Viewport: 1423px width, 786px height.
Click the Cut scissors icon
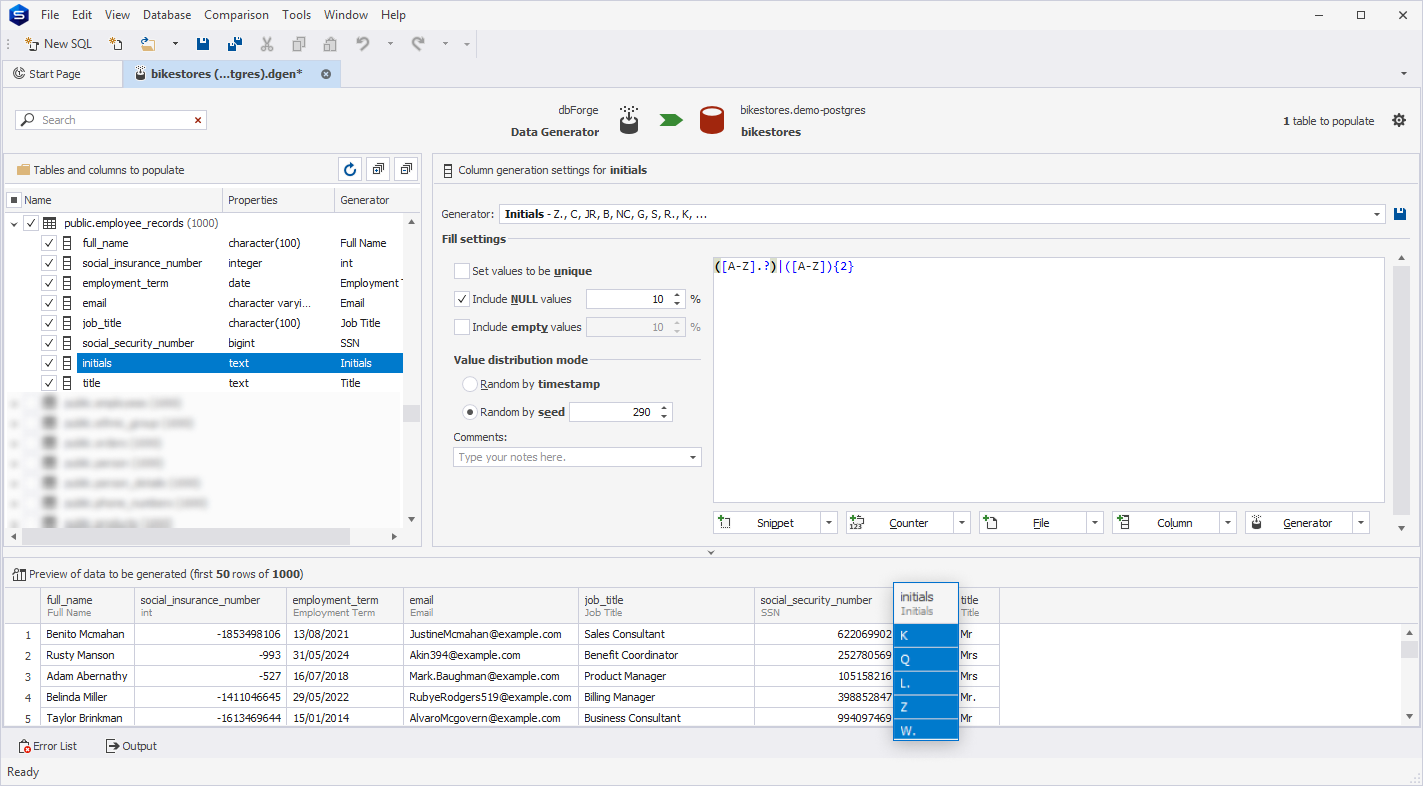click(267, 44)
